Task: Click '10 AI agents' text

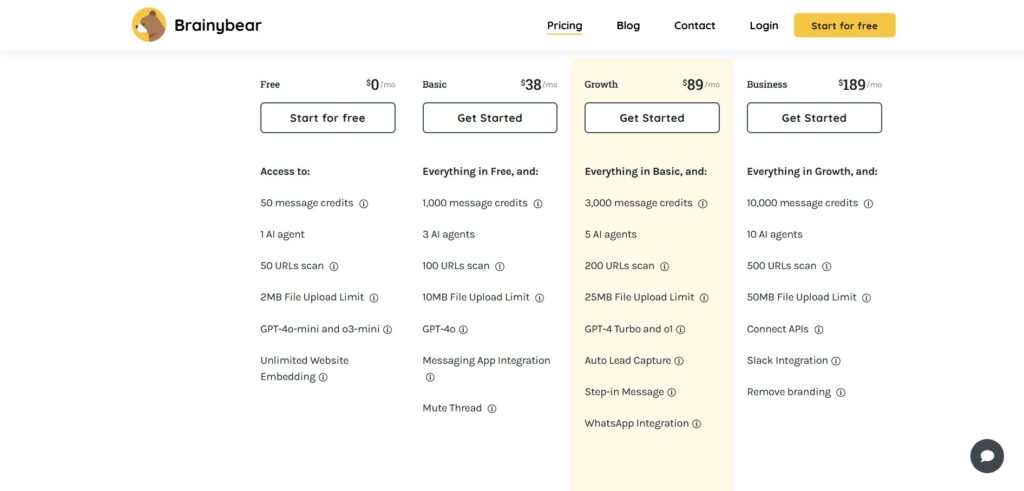Action: pyautogui.click(x=775, y=235)
